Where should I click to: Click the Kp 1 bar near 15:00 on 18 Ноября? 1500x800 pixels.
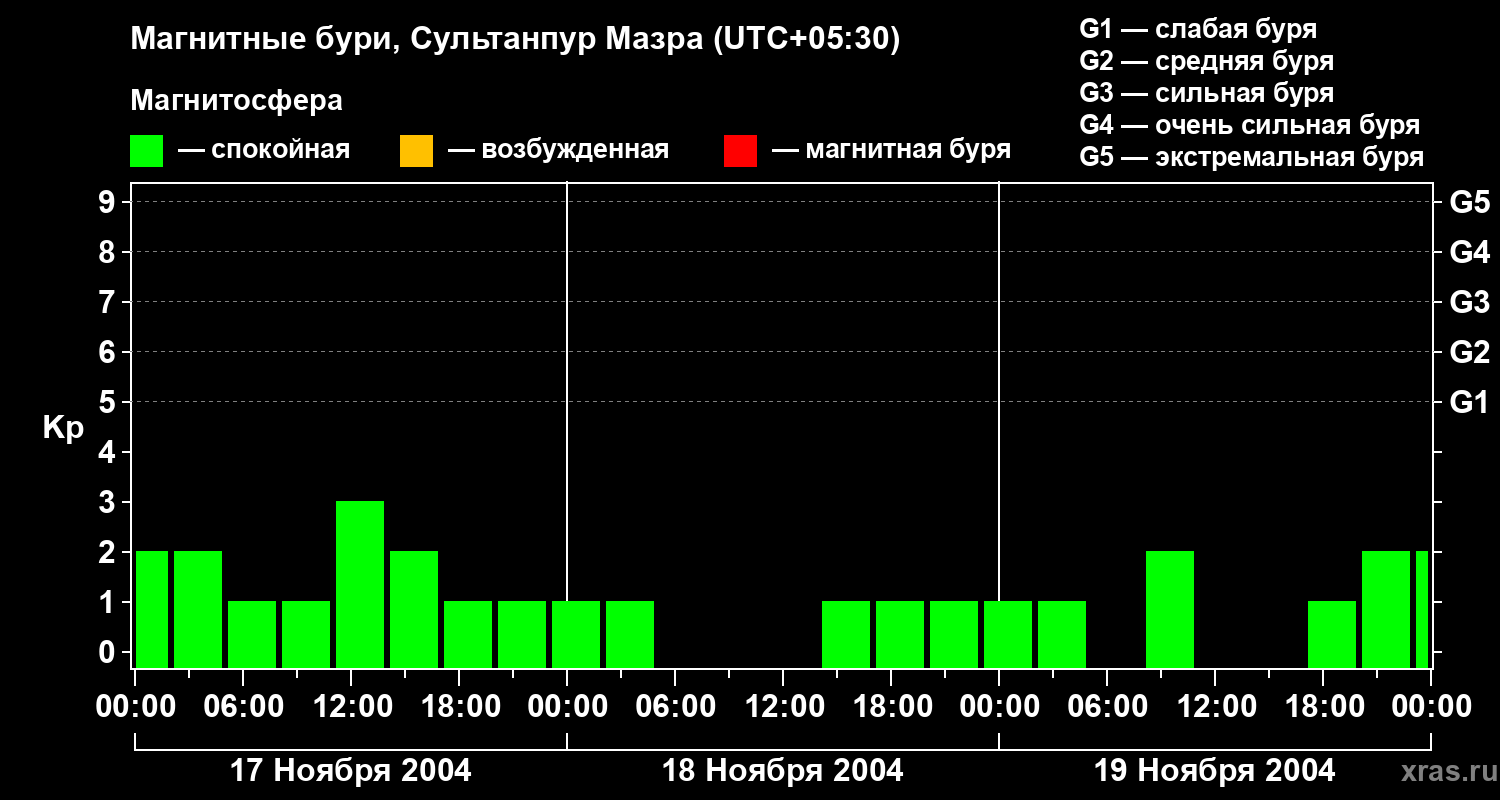pyautogui.click(x=846, y=634)
